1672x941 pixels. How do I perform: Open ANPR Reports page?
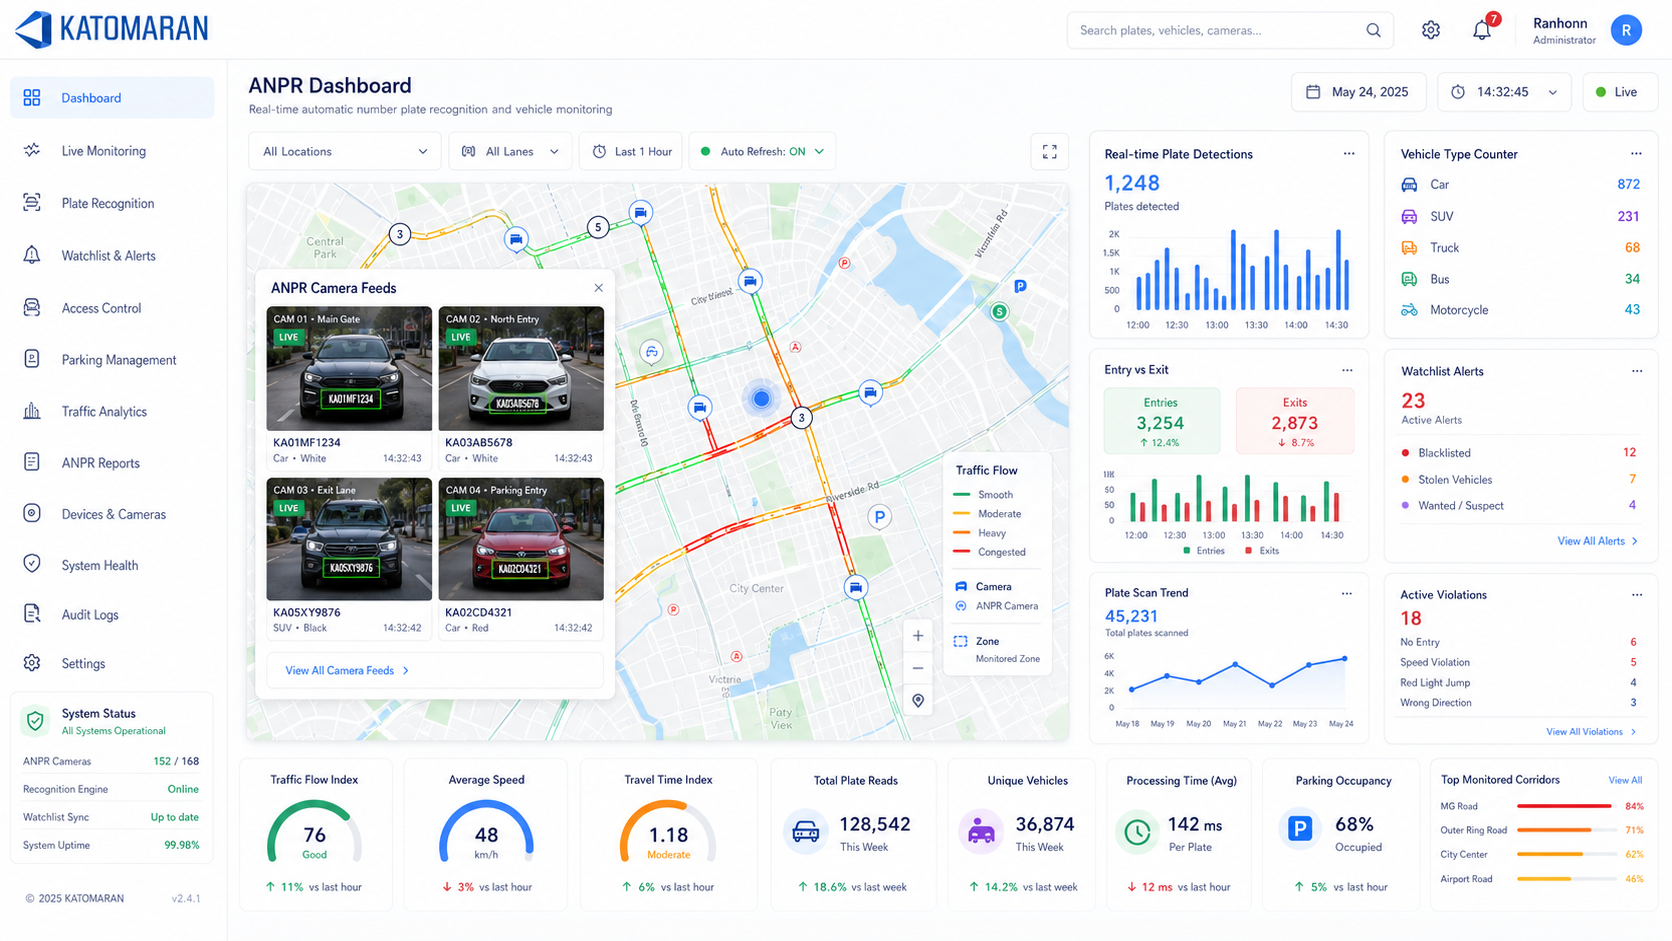(112, 463)
